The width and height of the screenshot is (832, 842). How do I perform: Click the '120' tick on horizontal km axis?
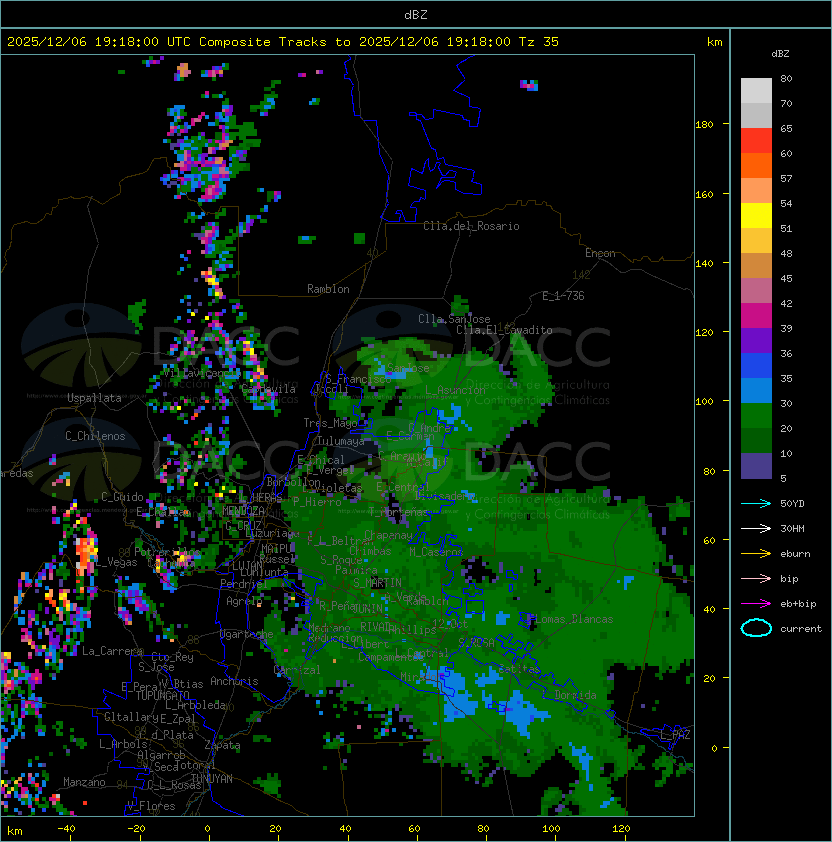pos(621,829)
